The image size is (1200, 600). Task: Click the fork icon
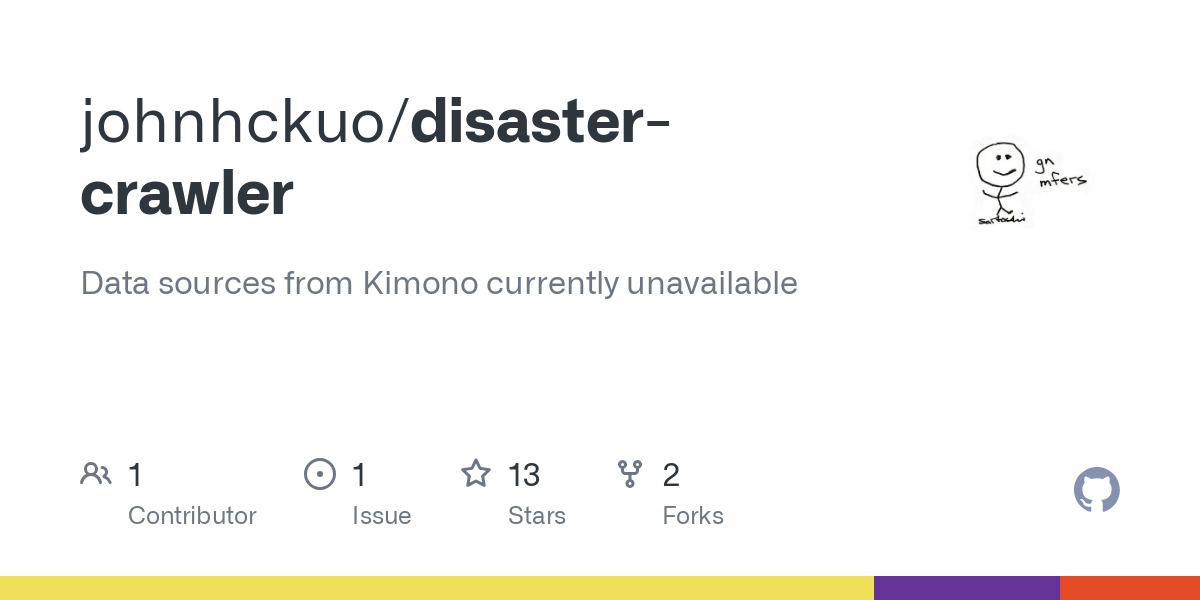tap(630, 474)
